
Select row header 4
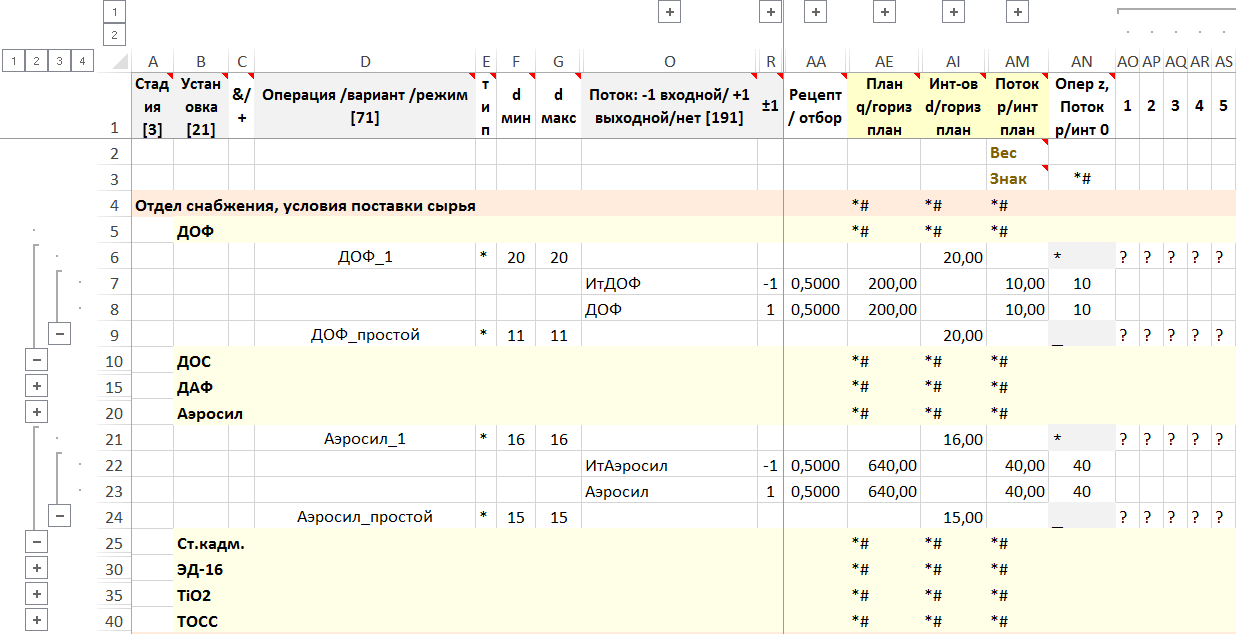pyautogui.click(x=114, y=205)
